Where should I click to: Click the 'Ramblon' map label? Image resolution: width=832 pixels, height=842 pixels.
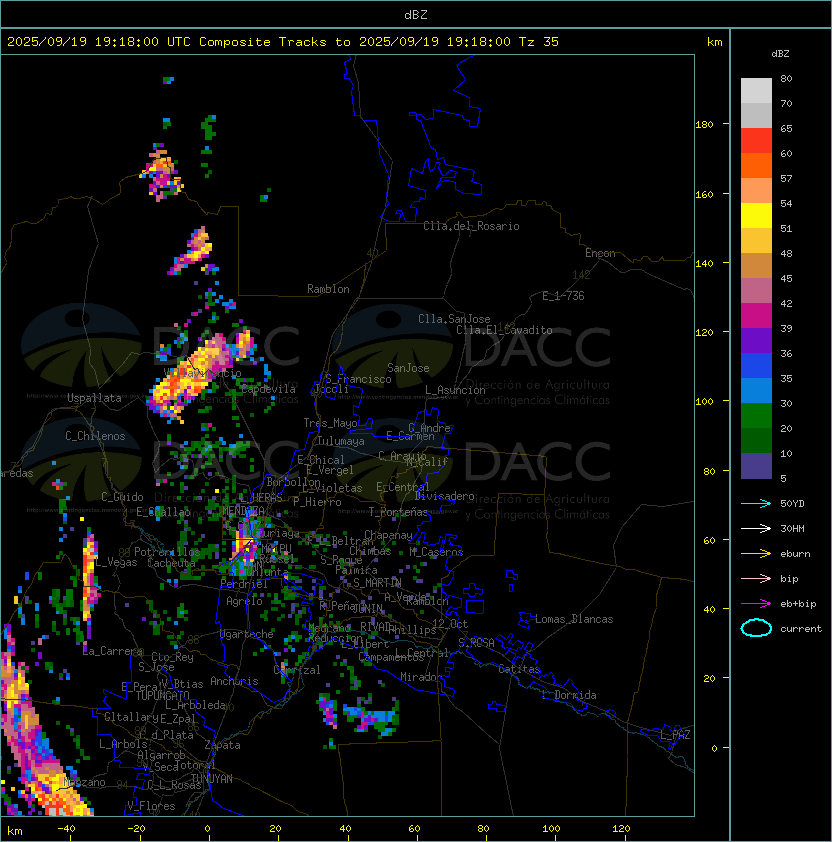pyautogui.click(x=328, y=289)
